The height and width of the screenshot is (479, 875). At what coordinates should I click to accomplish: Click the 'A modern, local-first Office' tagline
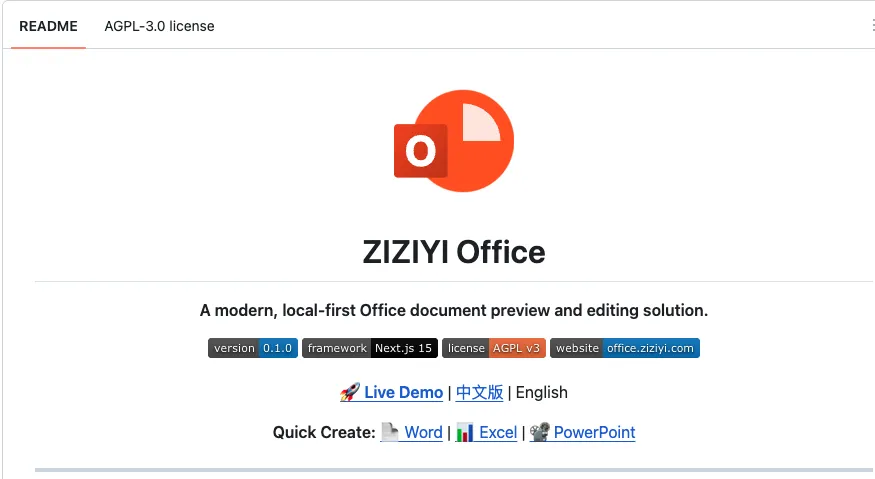(x=454, y=310)
